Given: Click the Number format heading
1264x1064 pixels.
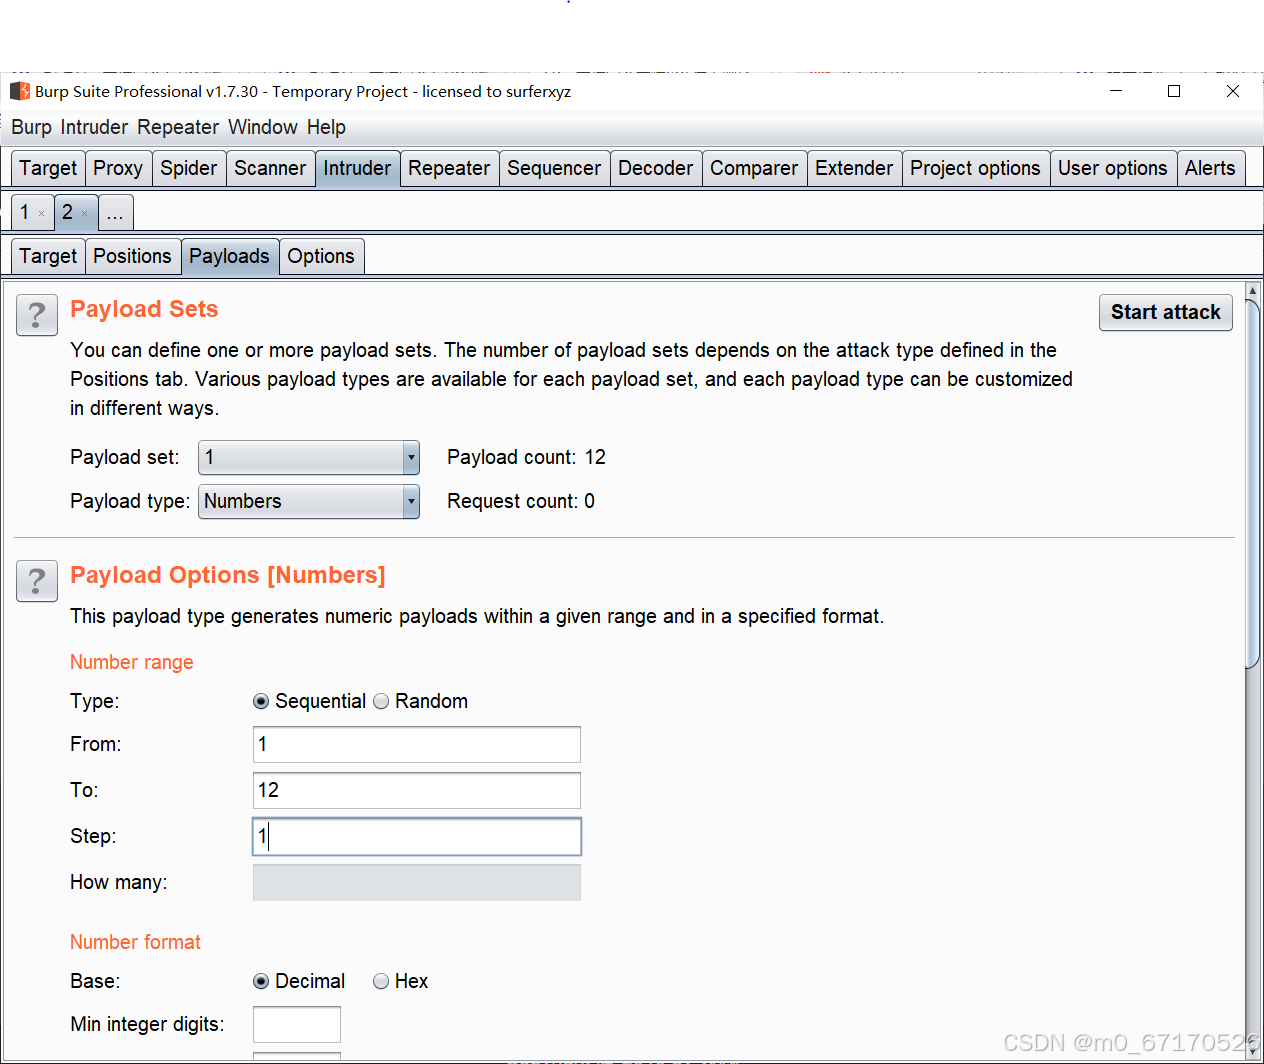Looking at the screenshot, I should [135, 942].
